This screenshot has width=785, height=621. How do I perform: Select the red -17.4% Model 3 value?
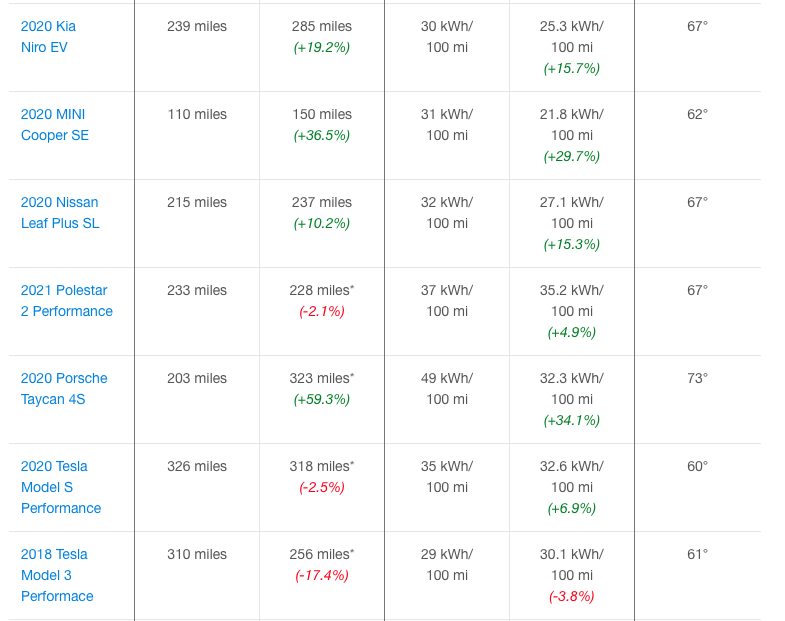(x=322, y=575)
